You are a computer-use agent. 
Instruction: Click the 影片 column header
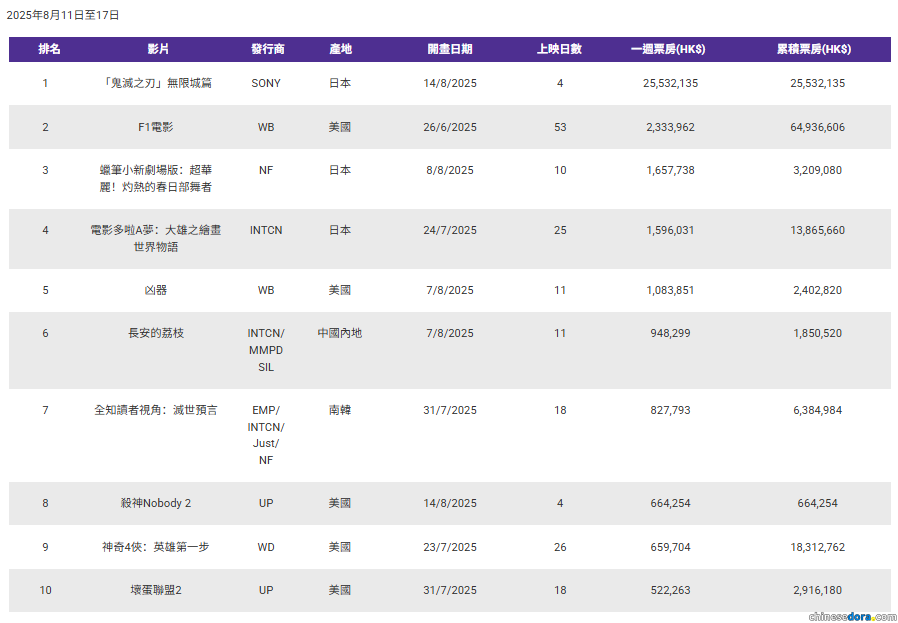[158, 49]
